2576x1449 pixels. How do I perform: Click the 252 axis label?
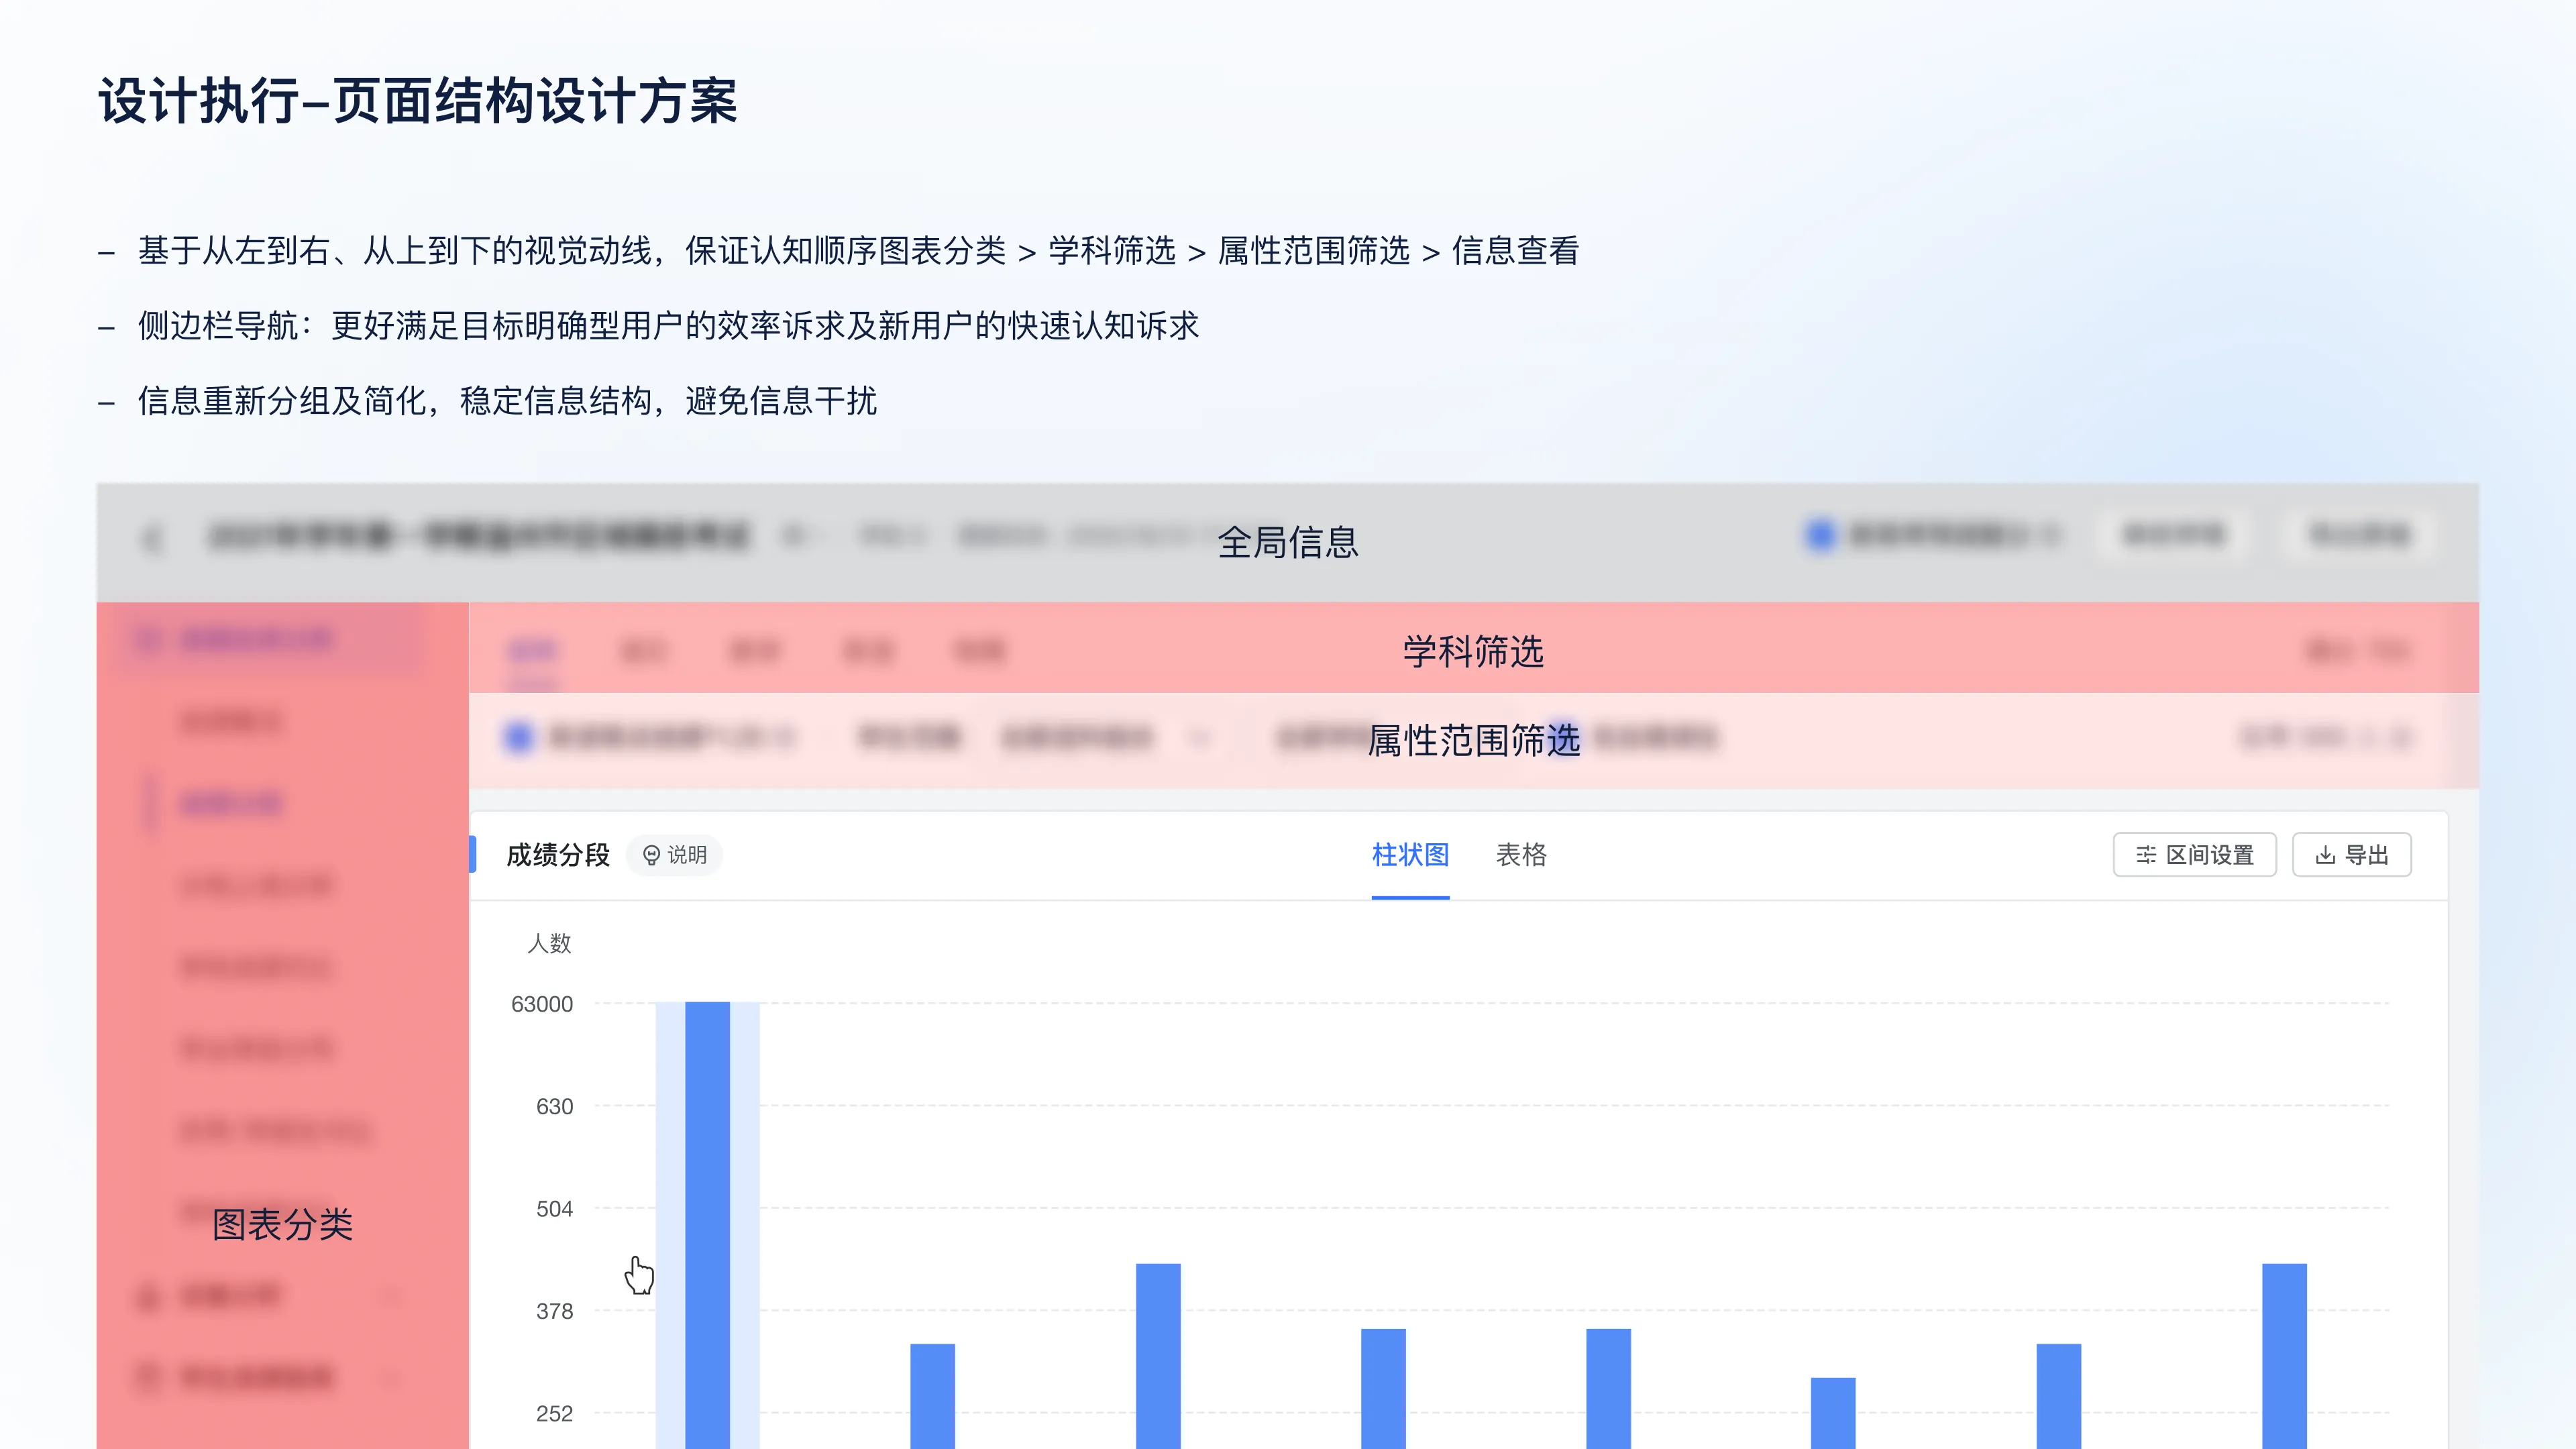[554, 1414]
